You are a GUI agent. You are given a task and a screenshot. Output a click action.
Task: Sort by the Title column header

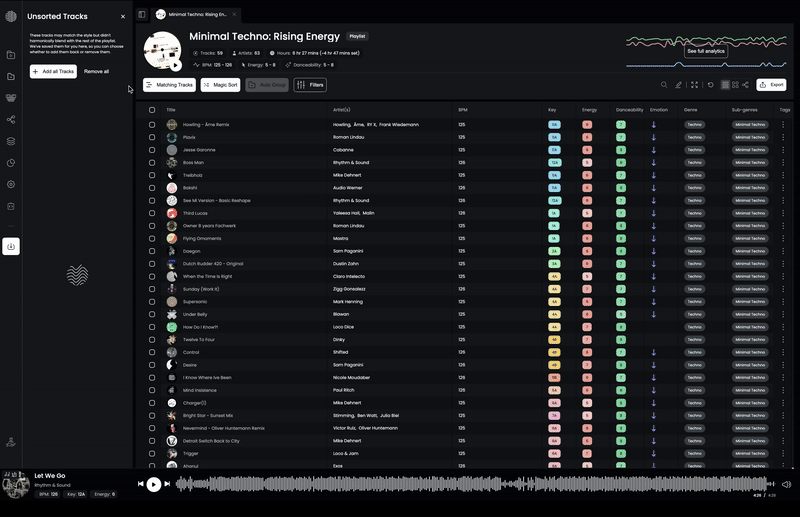[x=171, y=110]
